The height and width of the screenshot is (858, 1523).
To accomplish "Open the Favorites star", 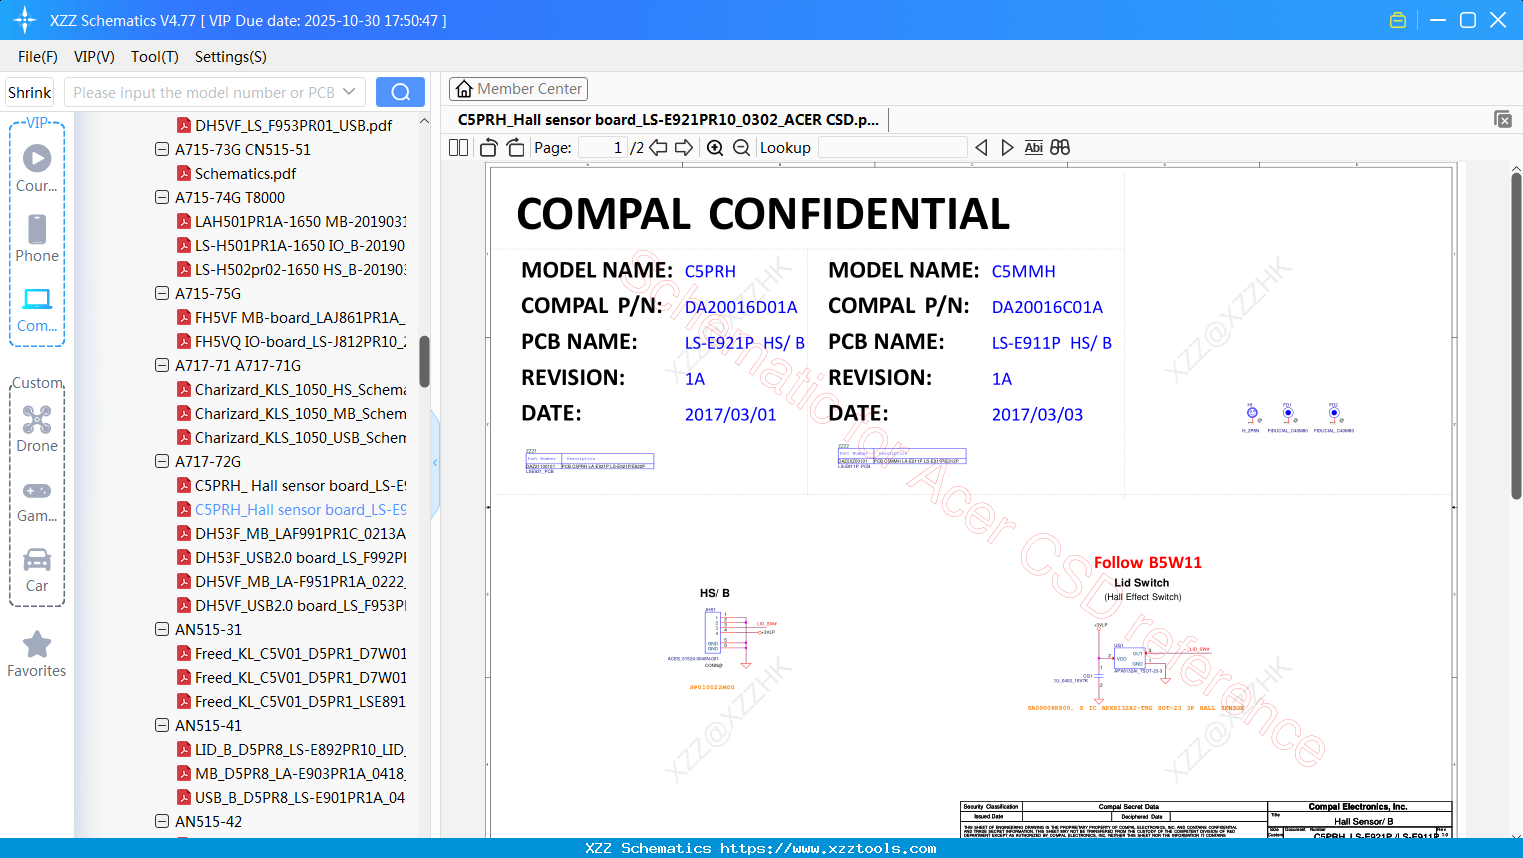I will click(x=37, y=654).
